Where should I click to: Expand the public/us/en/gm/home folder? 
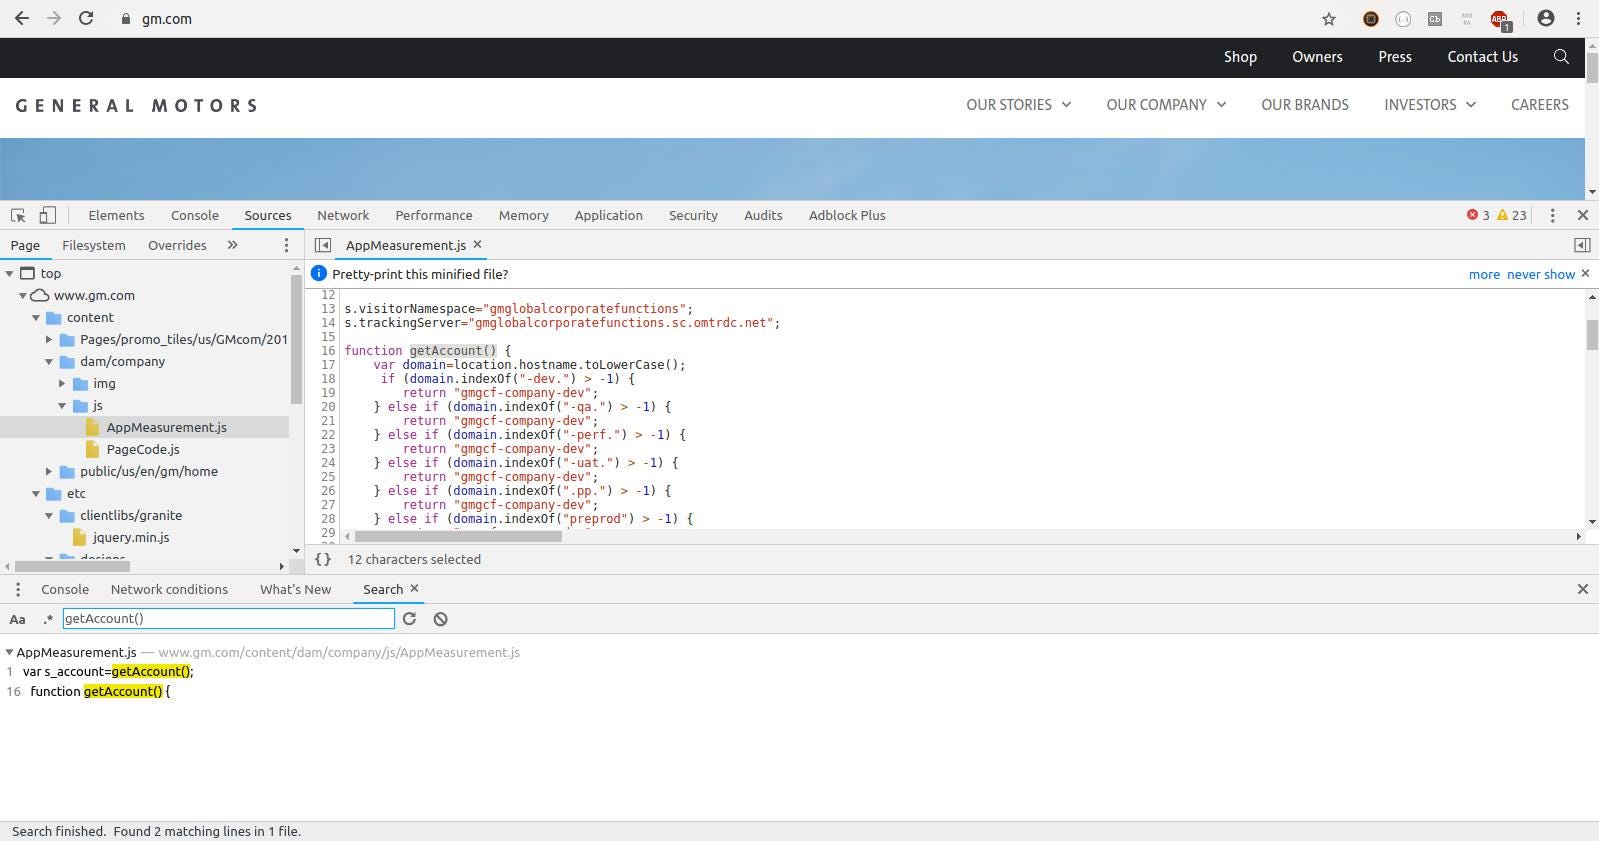pos(48,471)
